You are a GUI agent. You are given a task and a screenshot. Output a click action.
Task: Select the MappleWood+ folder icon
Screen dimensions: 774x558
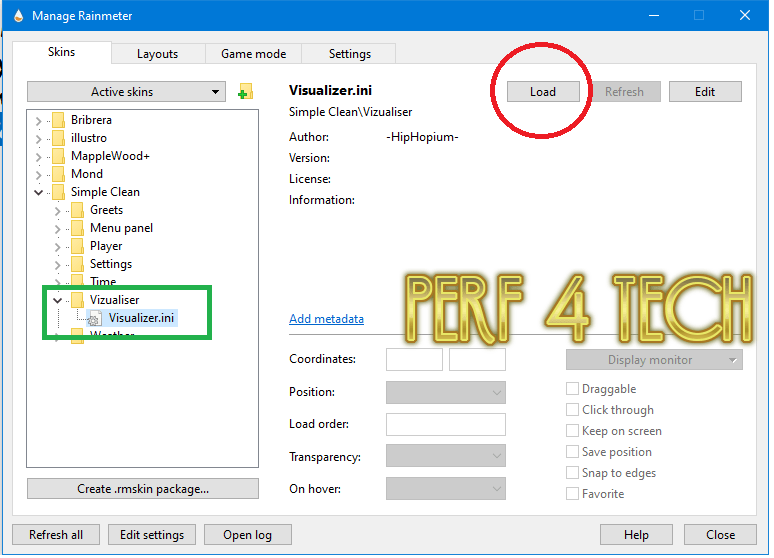tap(59, 156)
